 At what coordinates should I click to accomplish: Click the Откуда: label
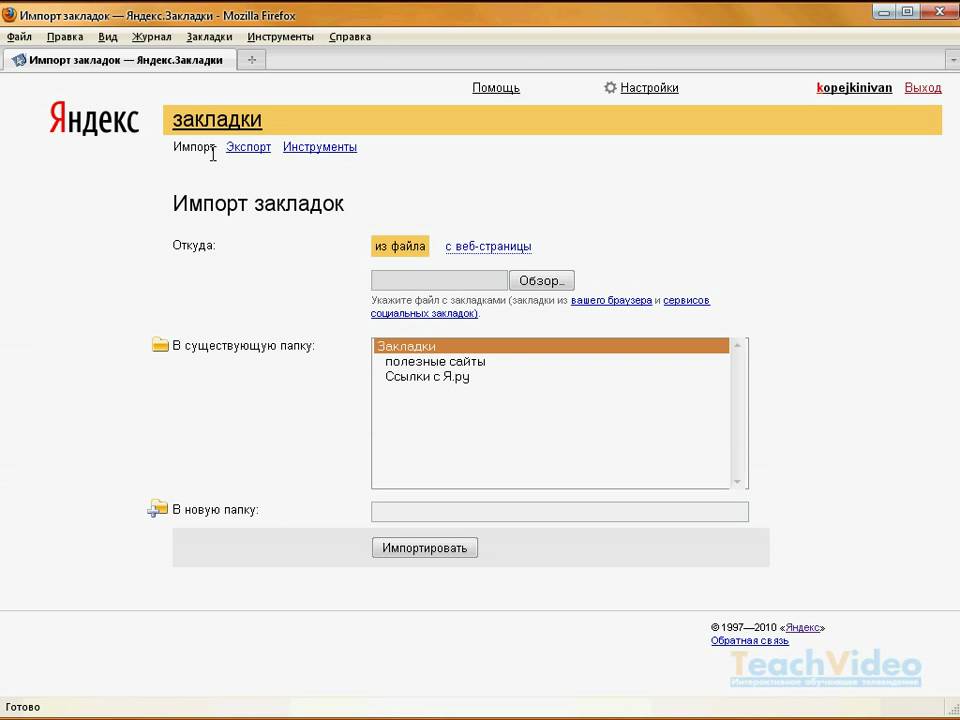(x=194, y=246)
